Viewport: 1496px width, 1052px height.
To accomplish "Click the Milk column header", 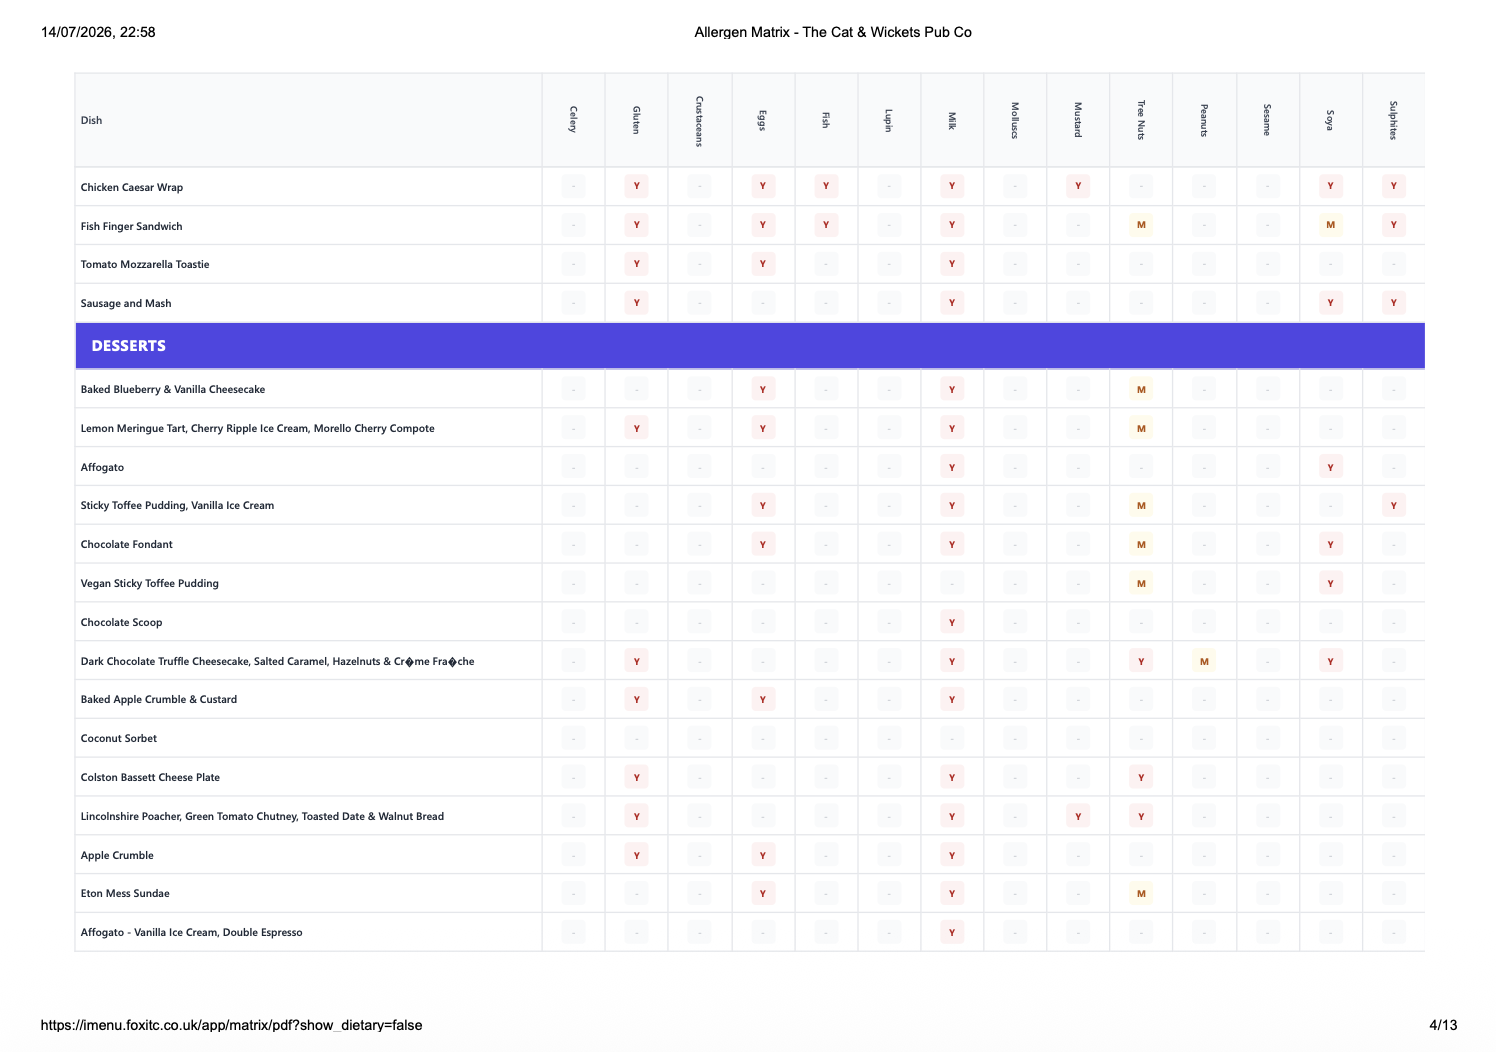I will point(952,120).
